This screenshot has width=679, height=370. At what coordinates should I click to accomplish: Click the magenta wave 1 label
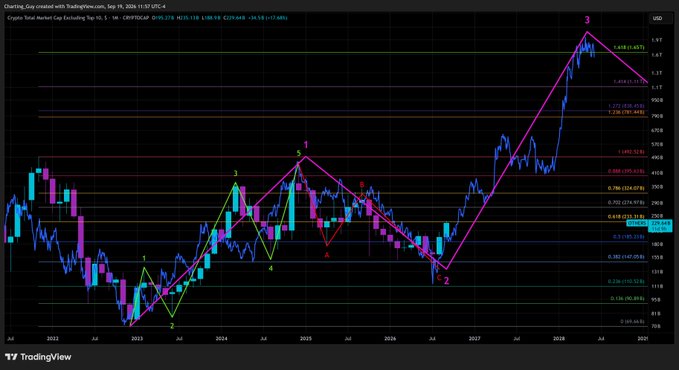[306, 145]
